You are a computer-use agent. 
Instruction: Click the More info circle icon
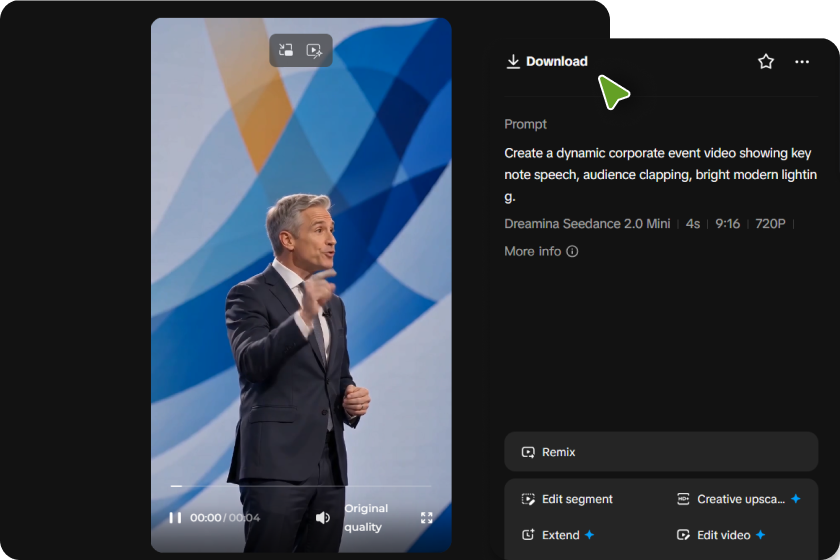click(x=572, y=251)
